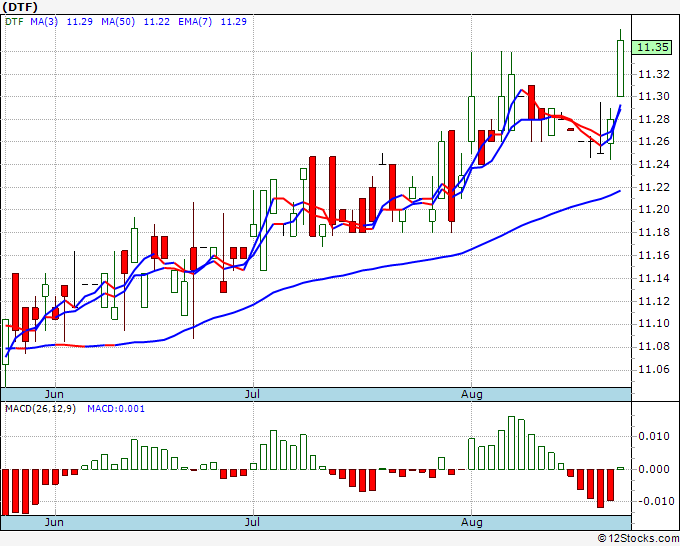Click the 11.08 price axis label
This screenshot has height=546, width=680.
[x=654, y=347]
